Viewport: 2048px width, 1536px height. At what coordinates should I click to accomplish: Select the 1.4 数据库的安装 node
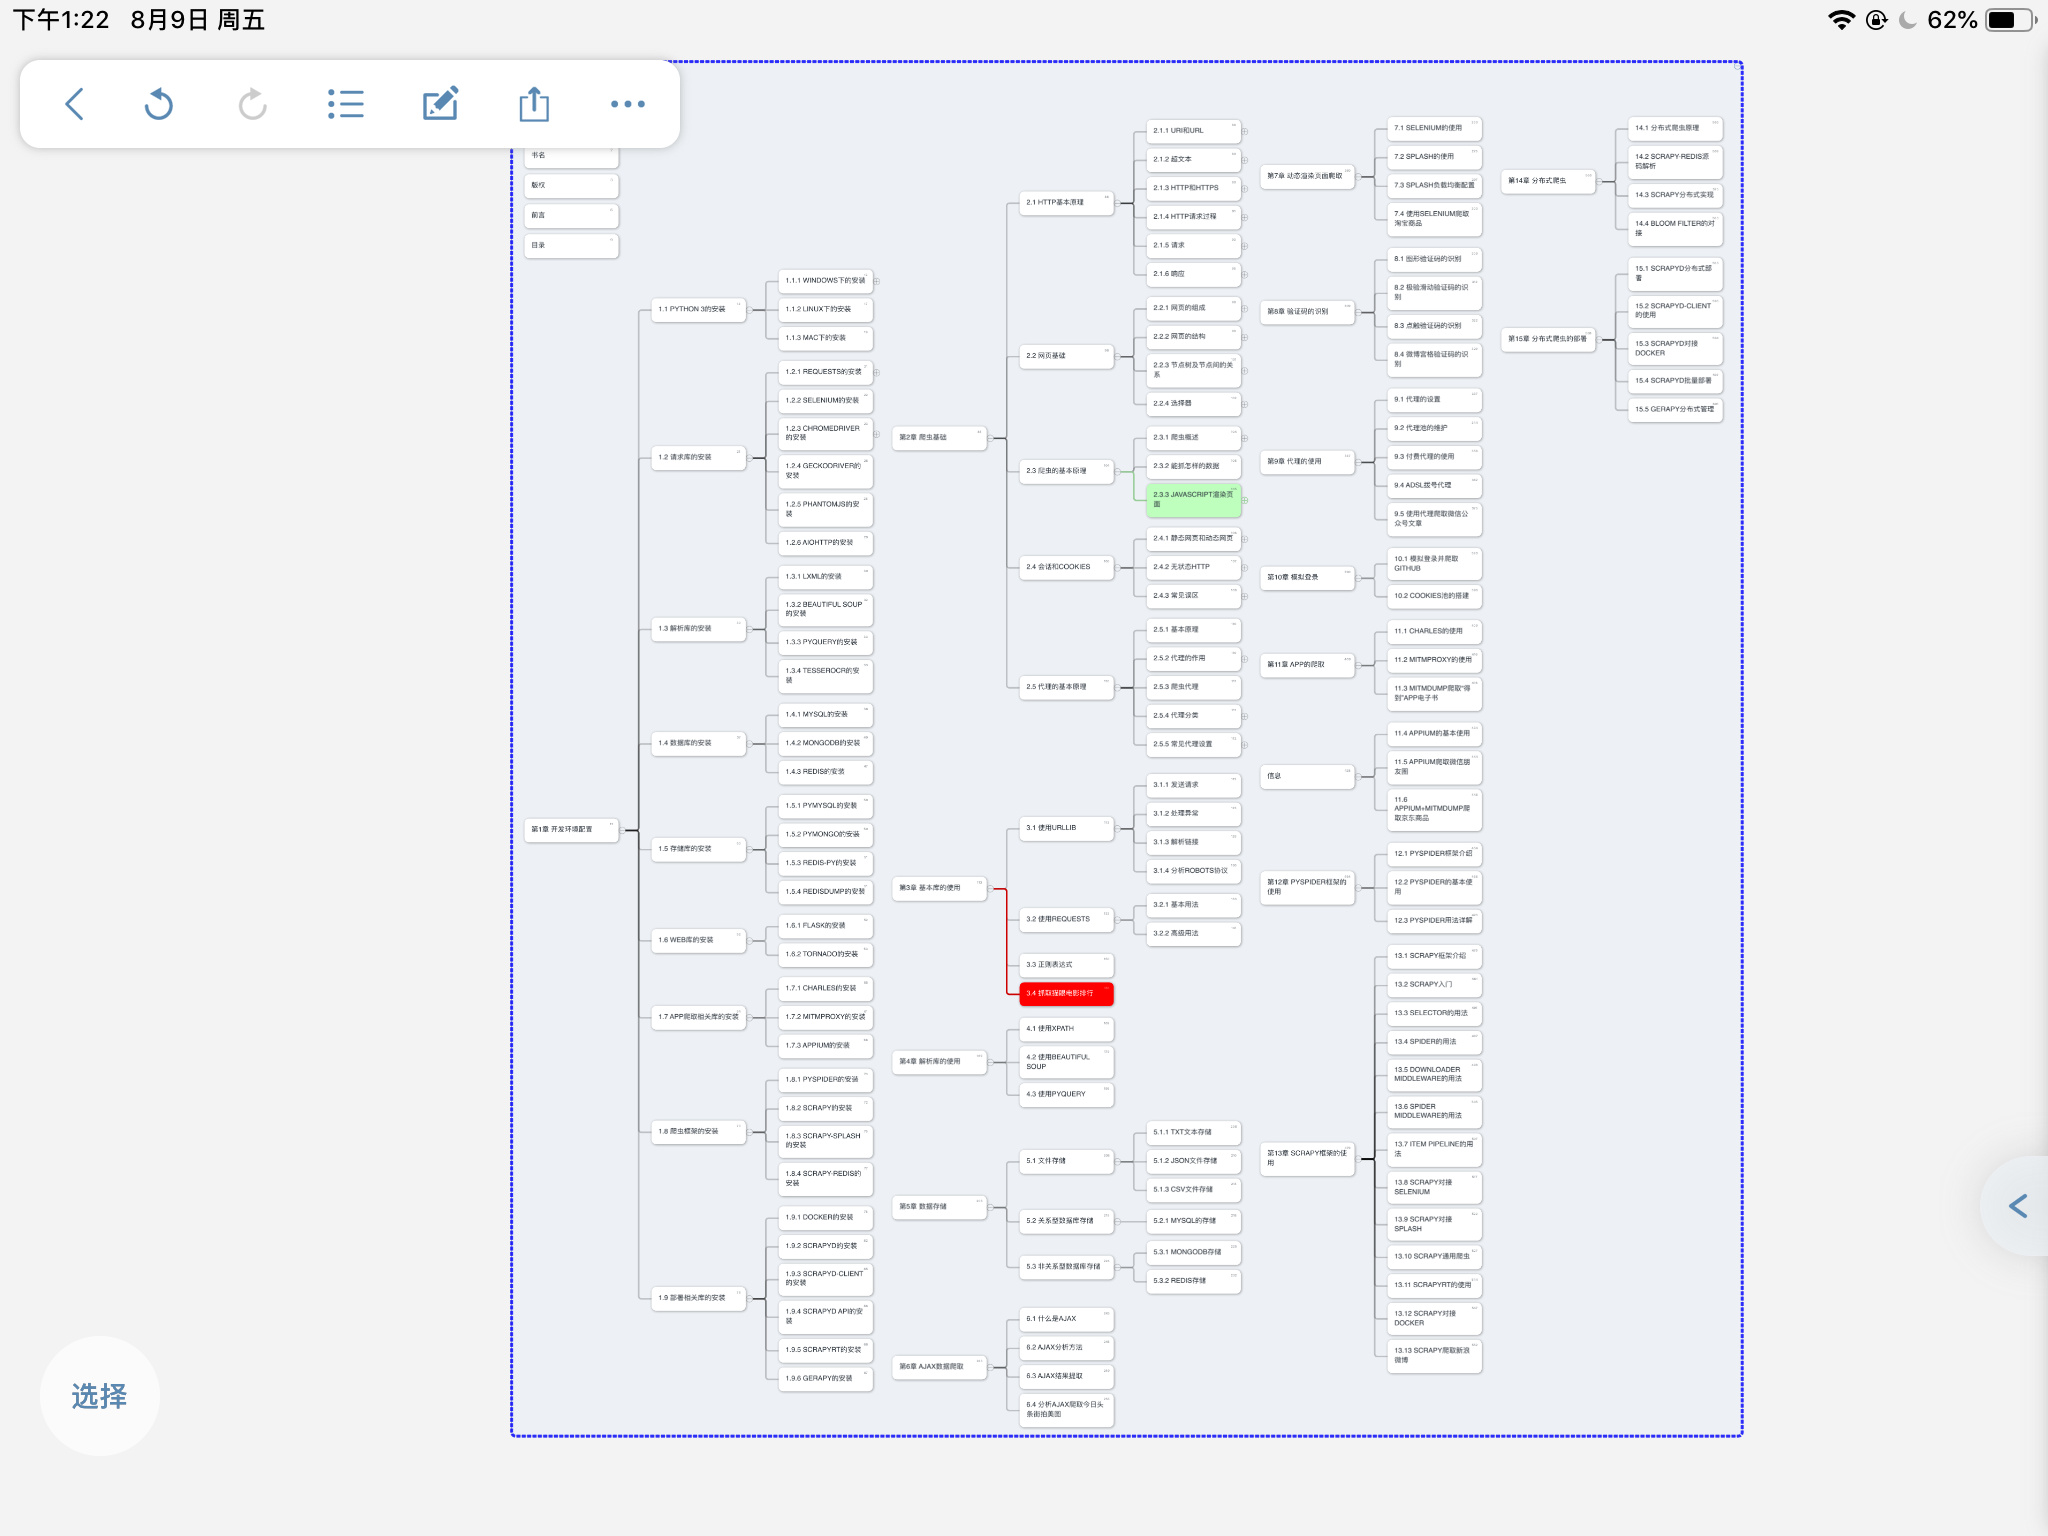click(698, 744)
